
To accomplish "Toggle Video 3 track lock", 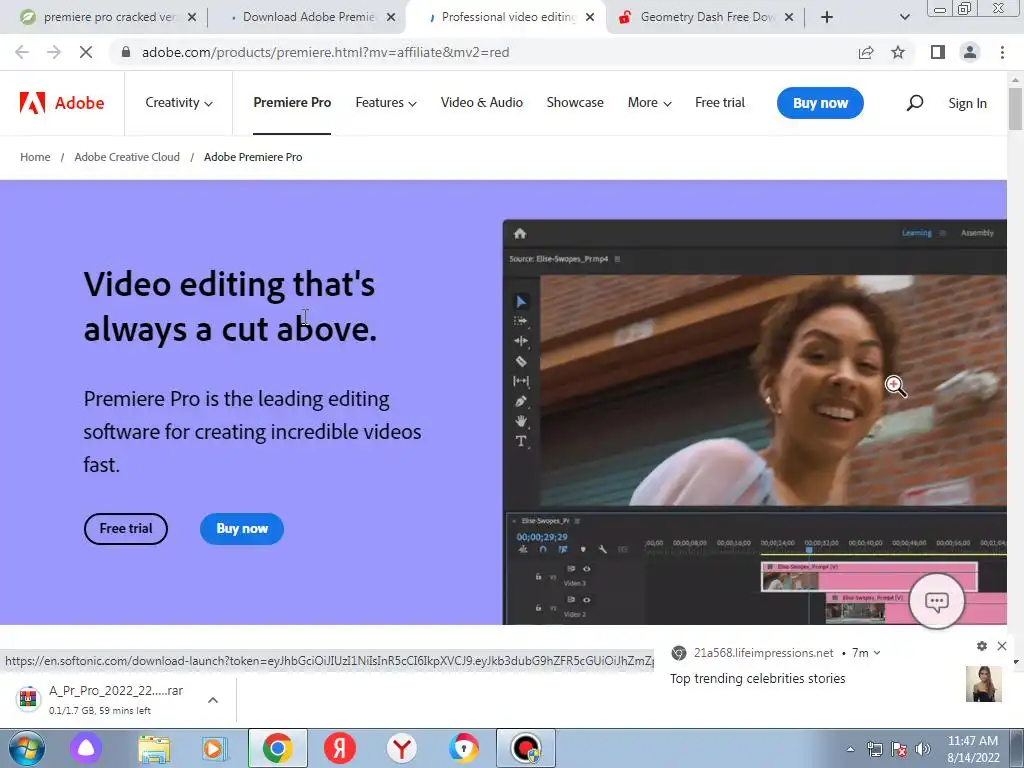I will click(538, 576).
